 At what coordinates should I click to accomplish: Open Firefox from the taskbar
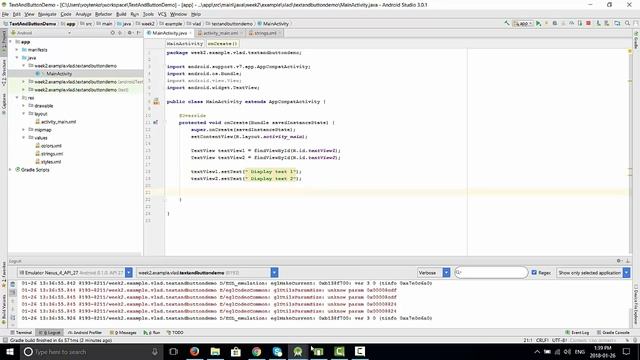(x=194, y=351)
